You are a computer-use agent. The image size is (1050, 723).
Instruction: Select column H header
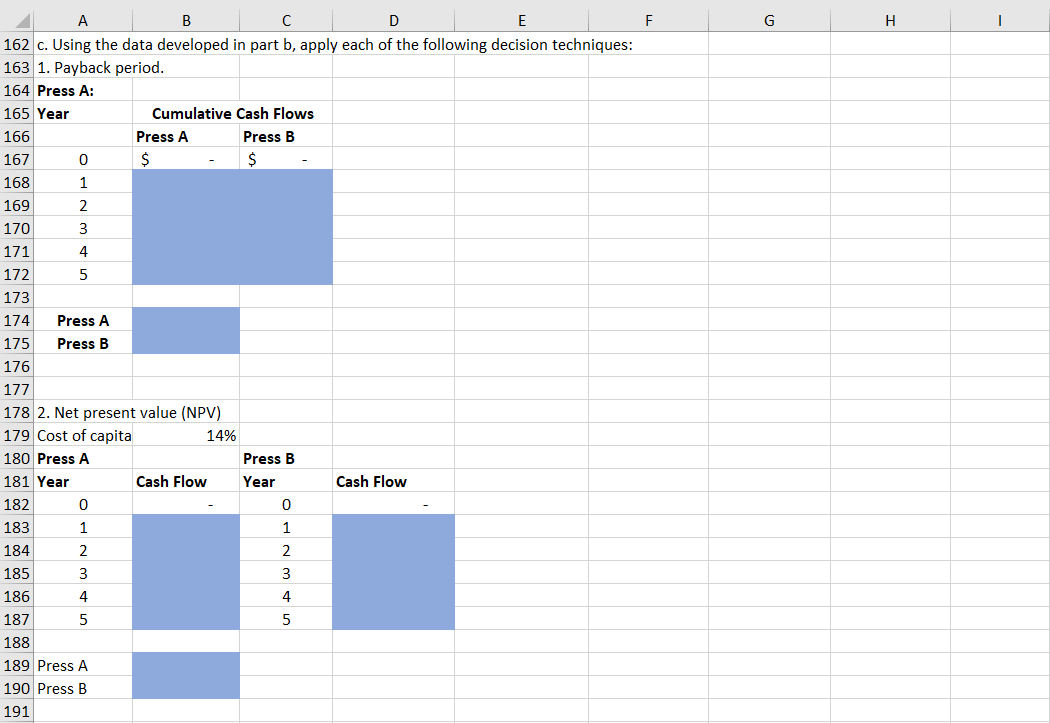[890, 20]
